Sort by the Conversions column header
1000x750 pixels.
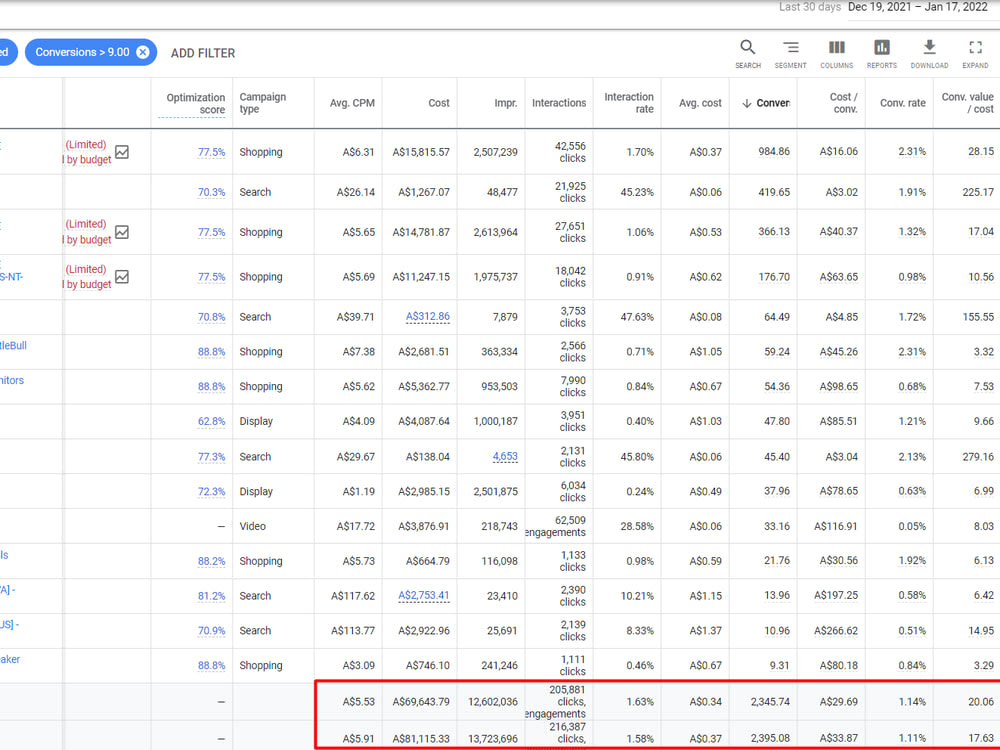(x=766, y=103)
